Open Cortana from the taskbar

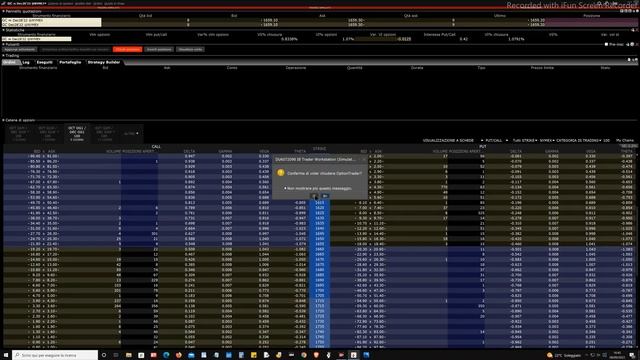pos(104,355)
